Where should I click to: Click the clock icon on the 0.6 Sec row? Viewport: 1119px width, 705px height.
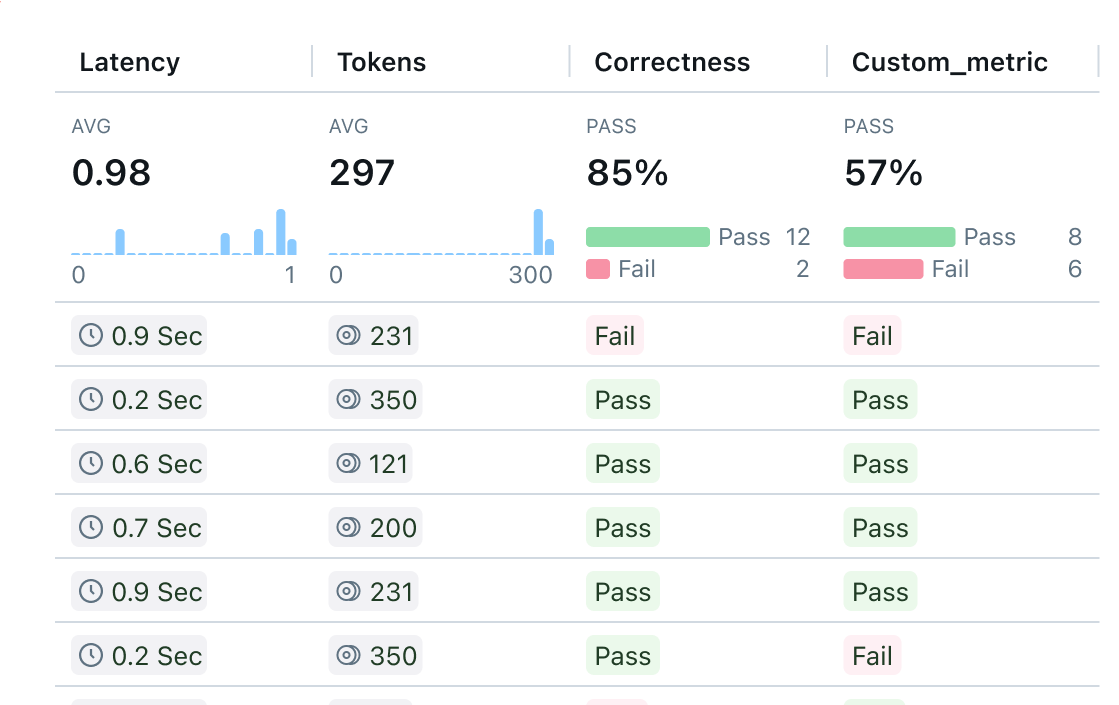coord(90,463)
